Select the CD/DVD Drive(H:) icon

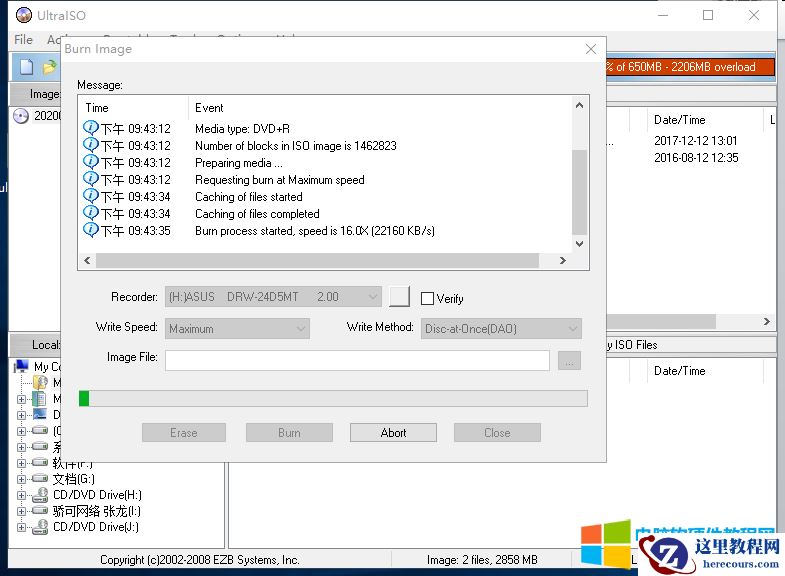pos(40,495)
